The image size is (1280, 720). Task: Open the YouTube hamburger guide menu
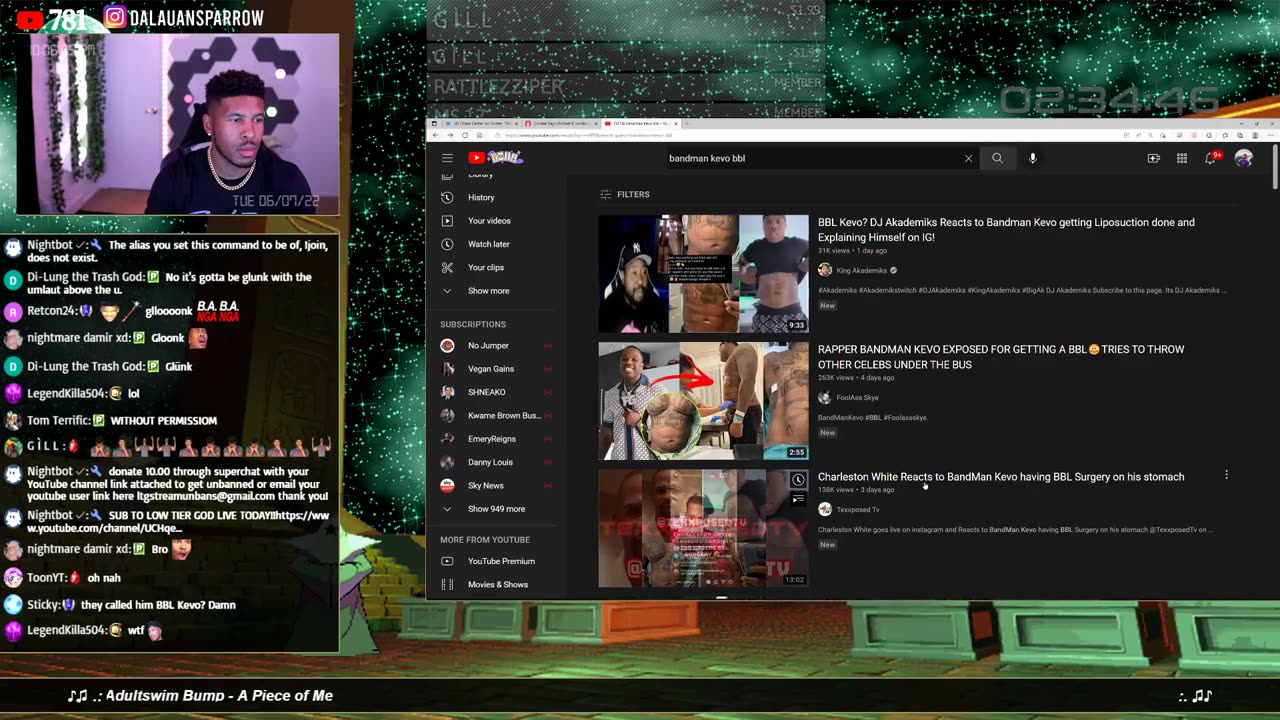pyautogui.click(x=447, y=158)
